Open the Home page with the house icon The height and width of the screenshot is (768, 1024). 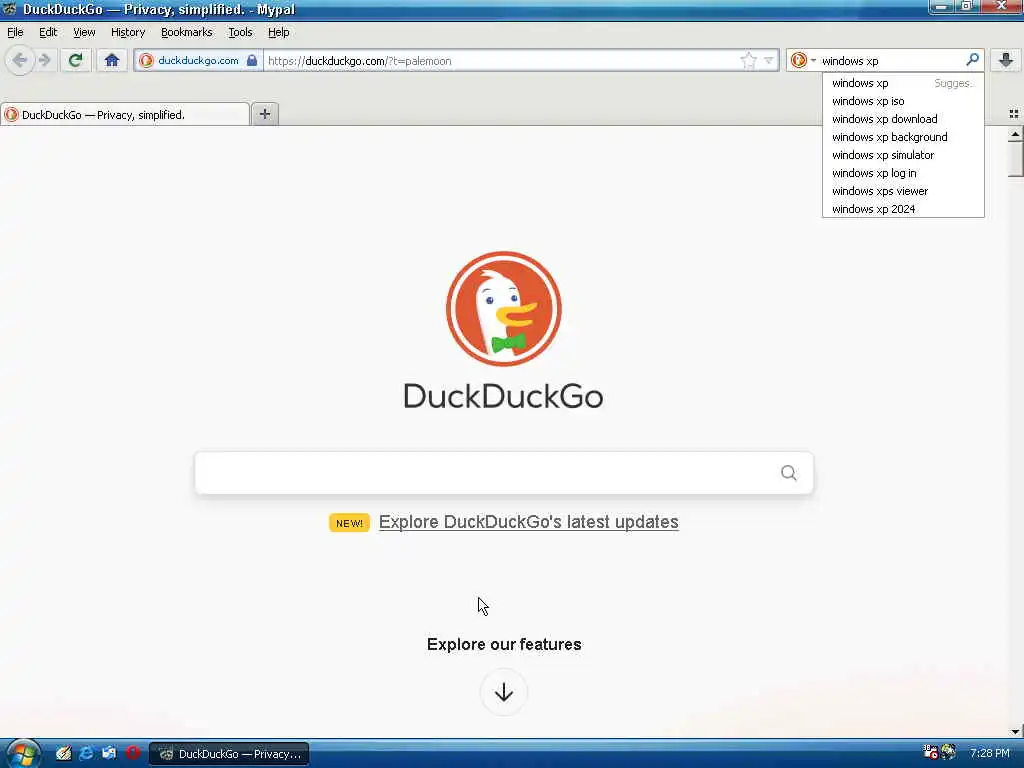112,61
